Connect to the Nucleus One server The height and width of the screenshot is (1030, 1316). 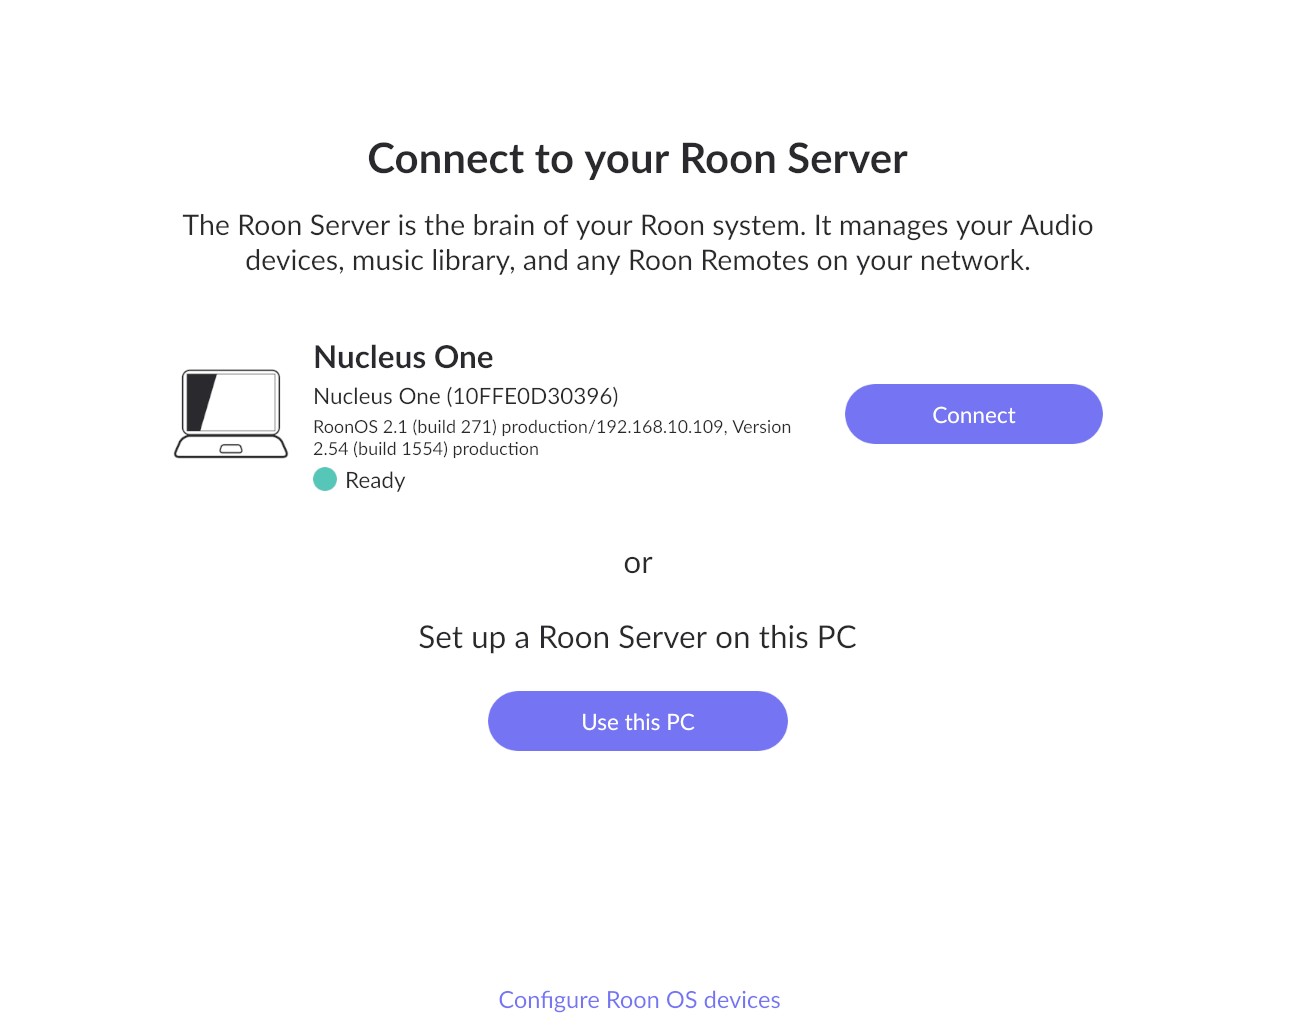973,414
